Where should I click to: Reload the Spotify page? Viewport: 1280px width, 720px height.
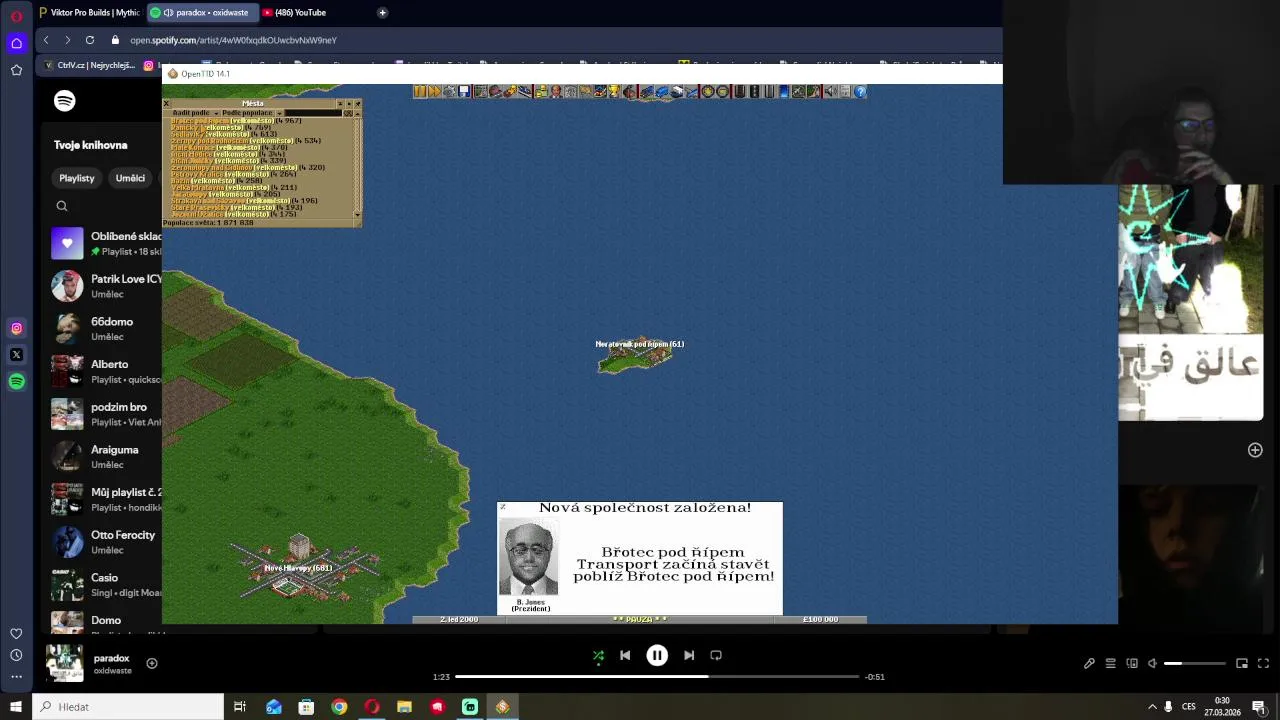pyautogui.click(x=89, y=40)
